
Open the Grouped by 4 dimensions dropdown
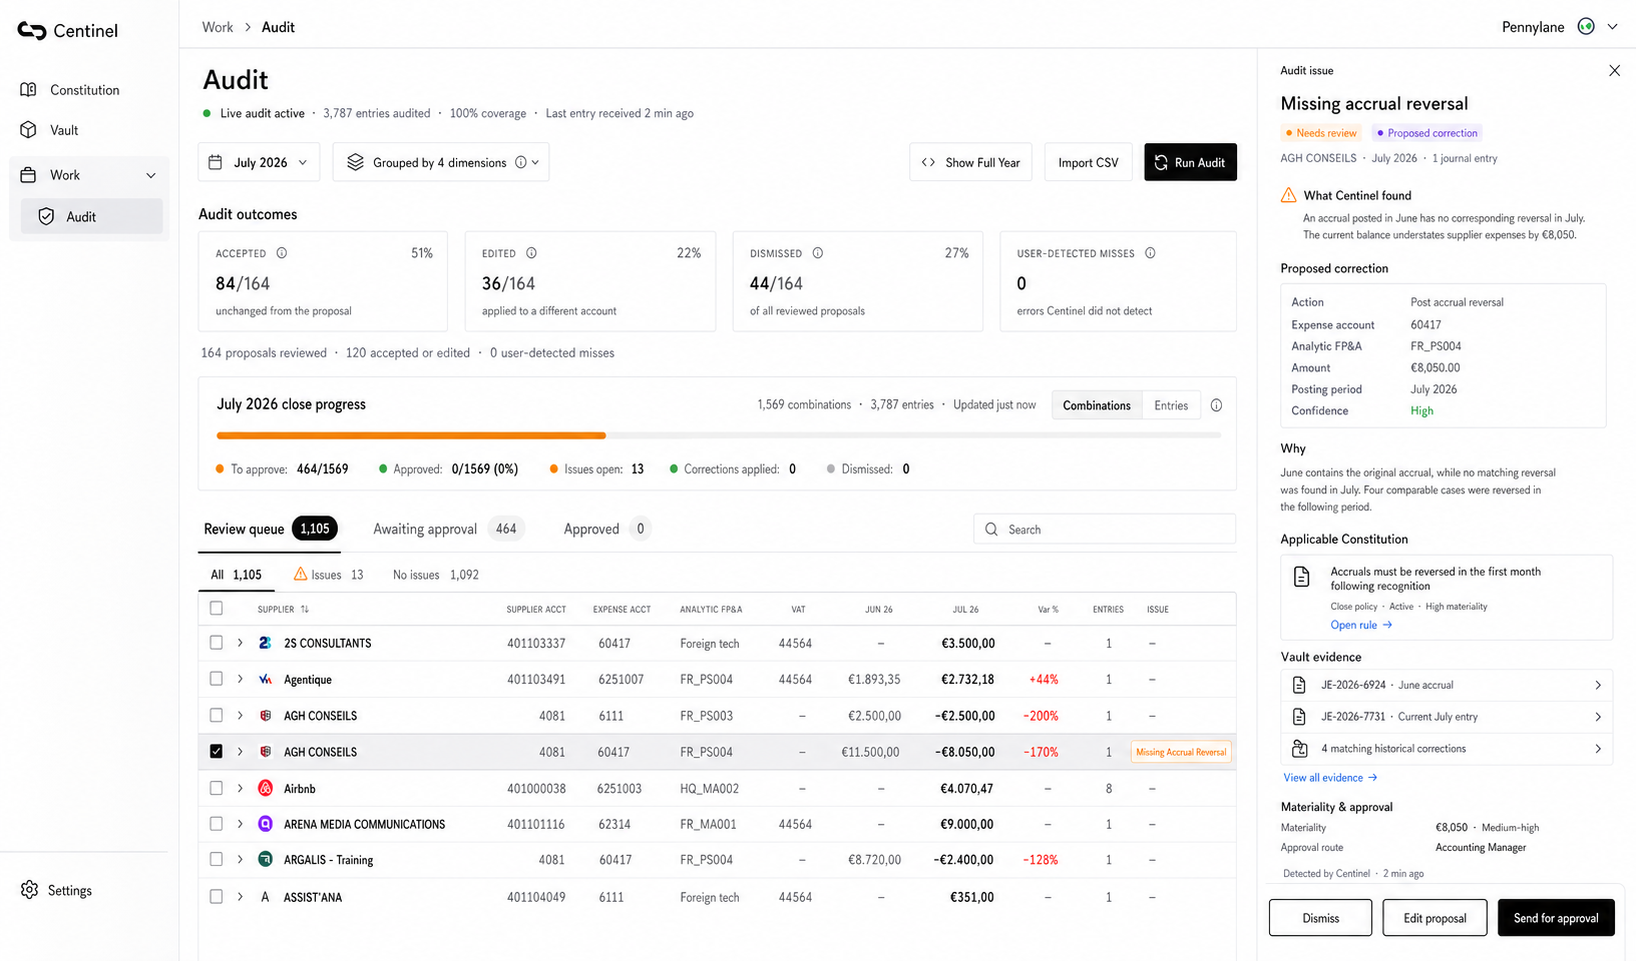[x=441, y=162]
